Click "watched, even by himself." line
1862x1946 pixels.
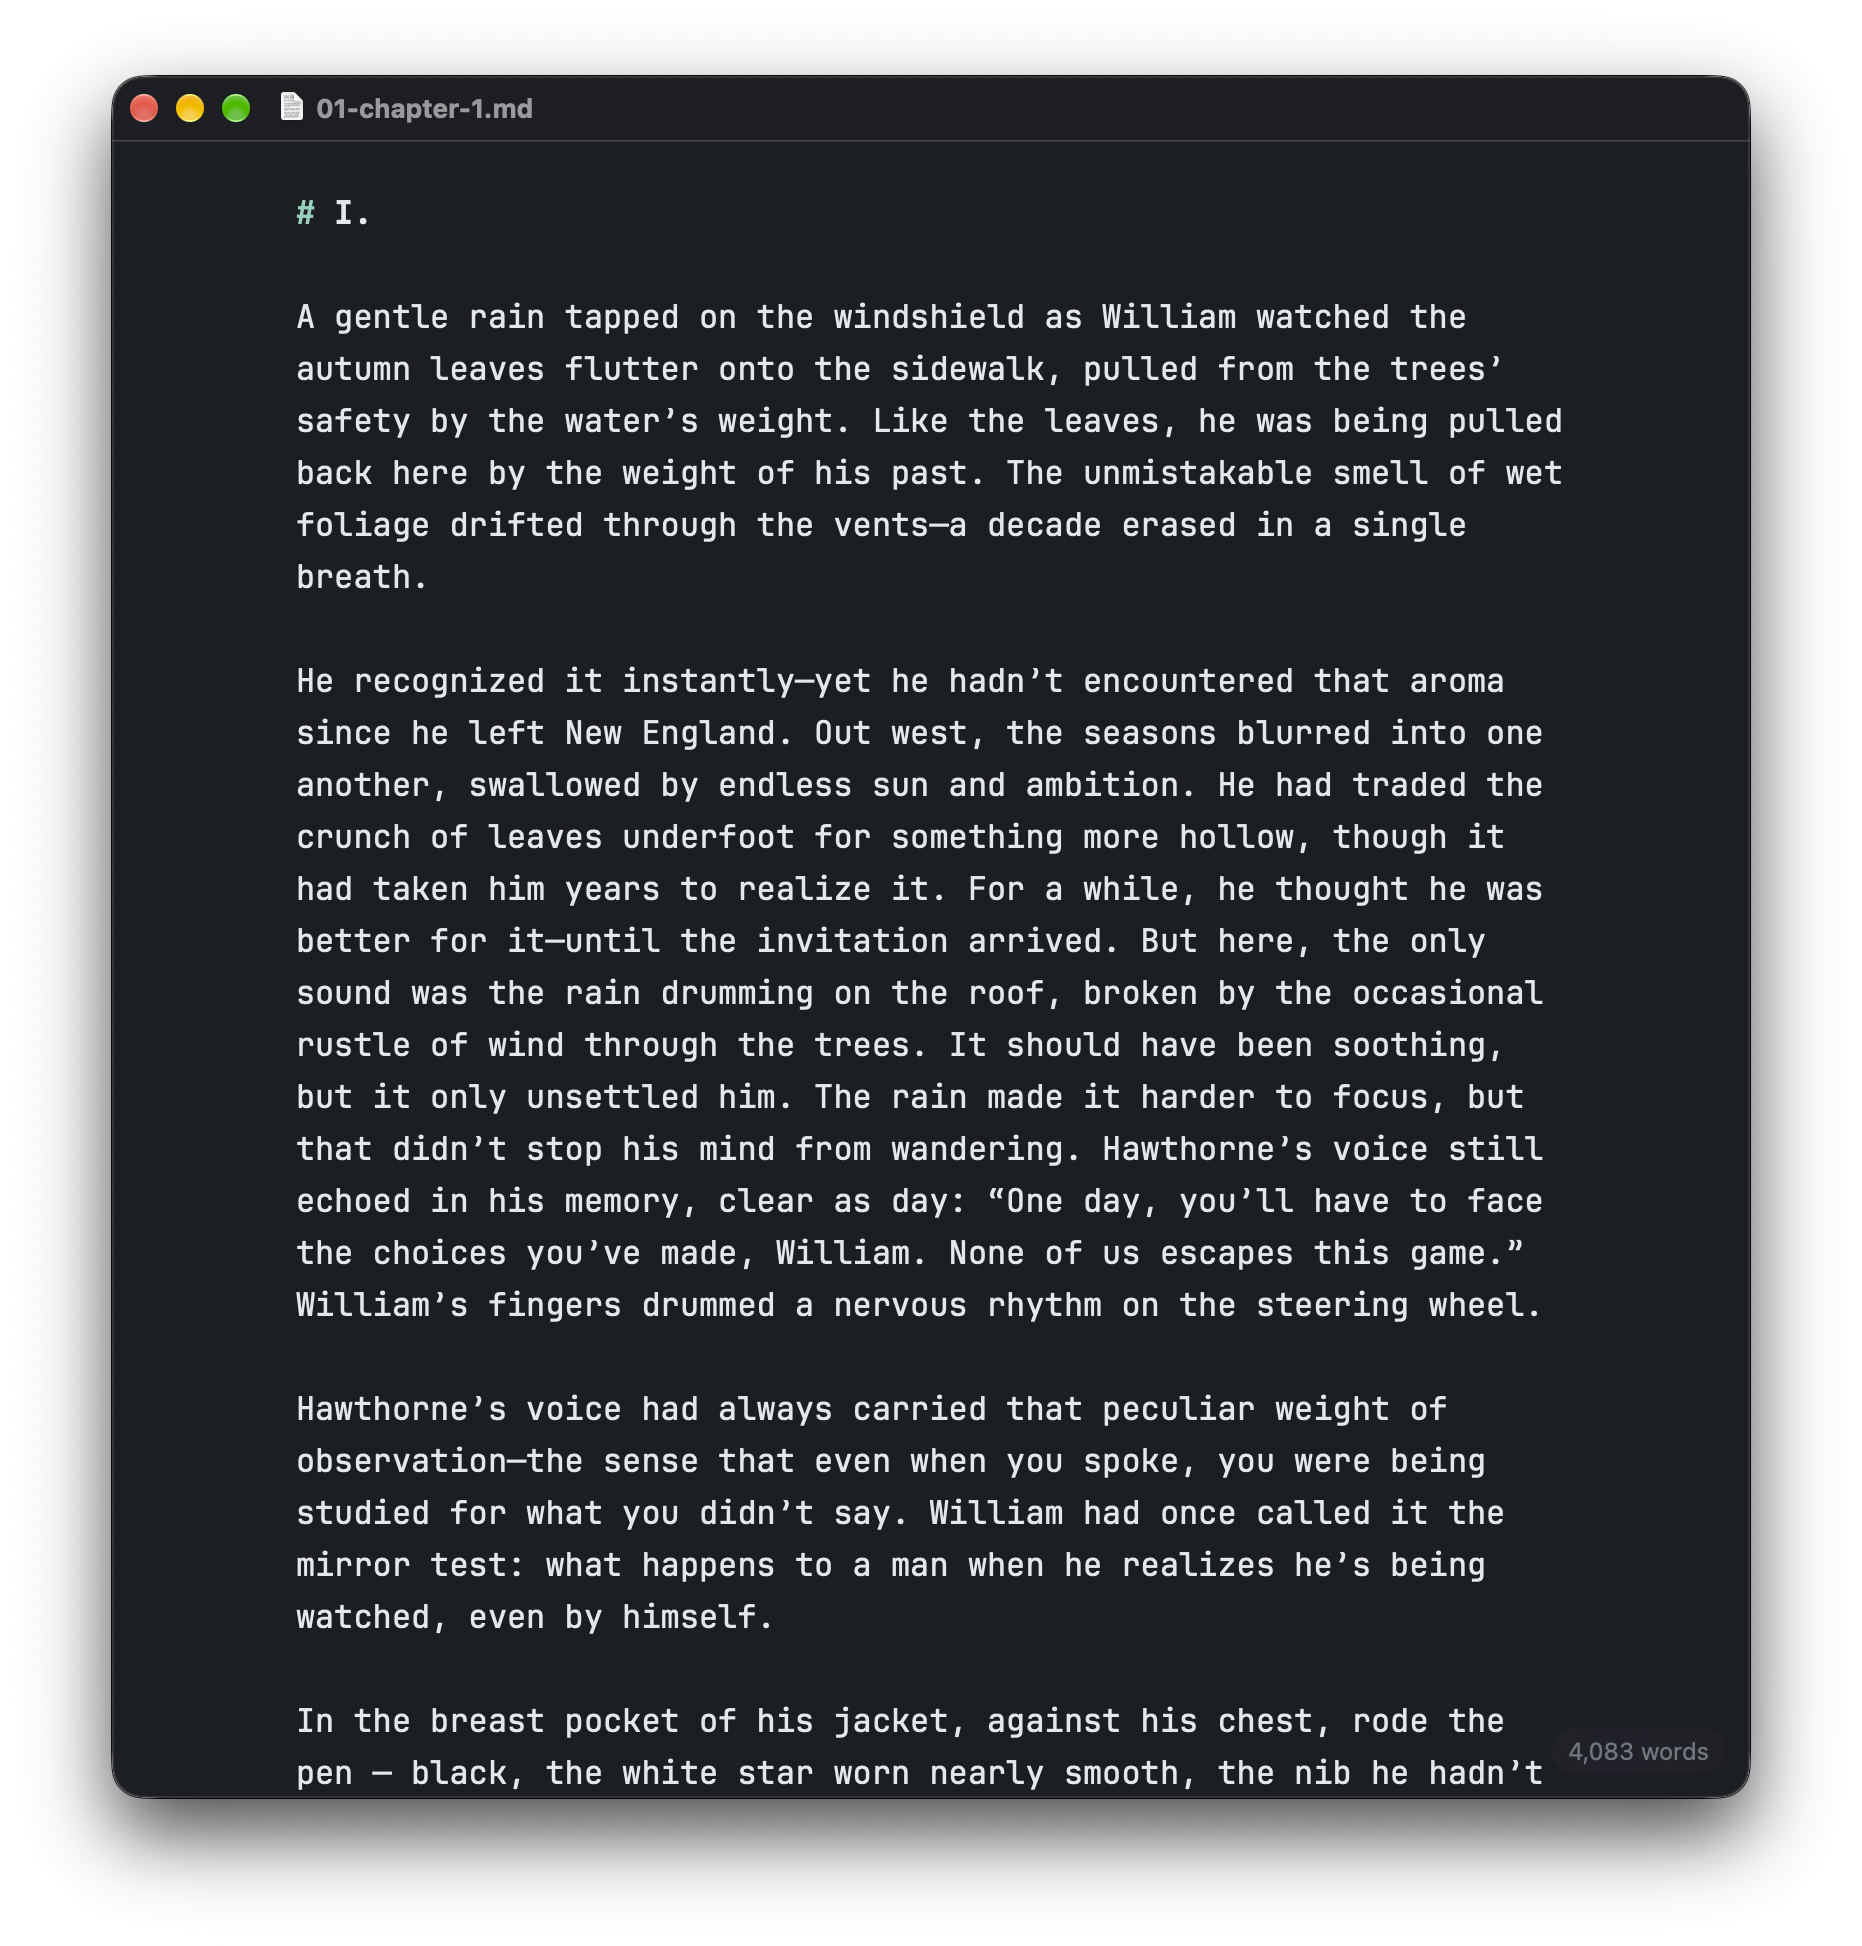[535, 1617]
